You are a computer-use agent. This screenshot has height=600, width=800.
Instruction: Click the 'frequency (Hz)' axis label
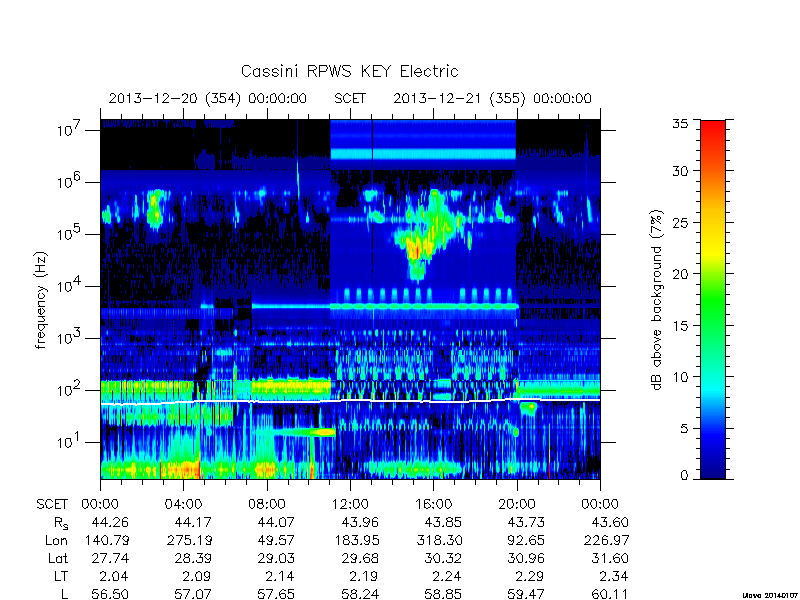[41, 300]
